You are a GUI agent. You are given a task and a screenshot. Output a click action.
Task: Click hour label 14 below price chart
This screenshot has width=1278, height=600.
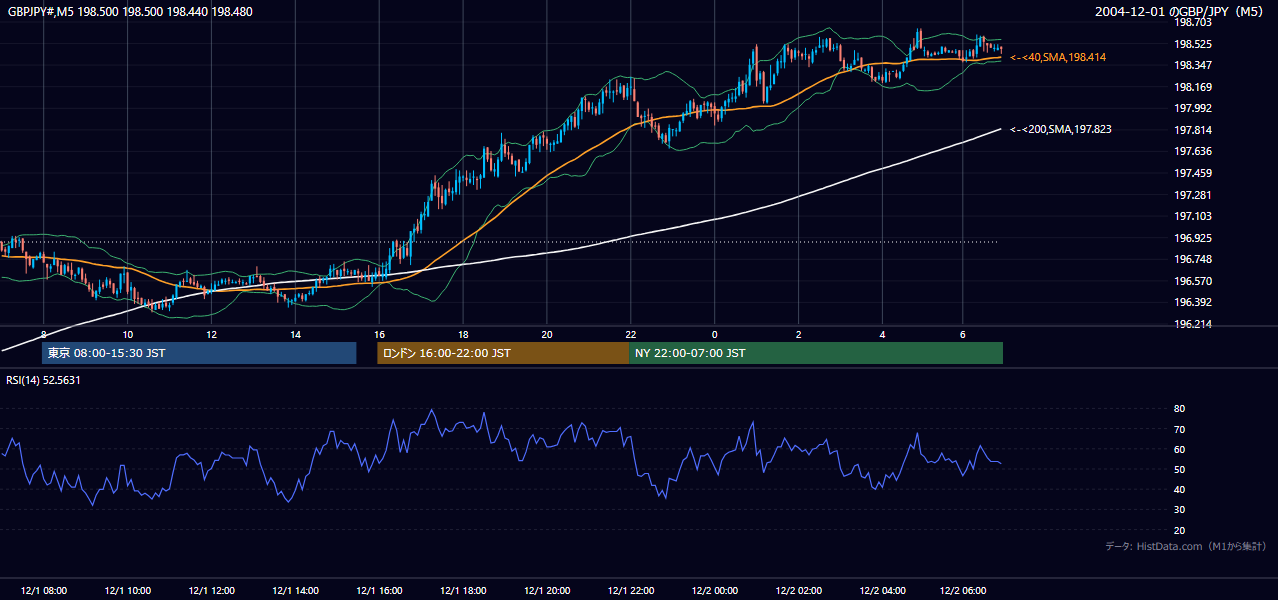pos(295,334)
